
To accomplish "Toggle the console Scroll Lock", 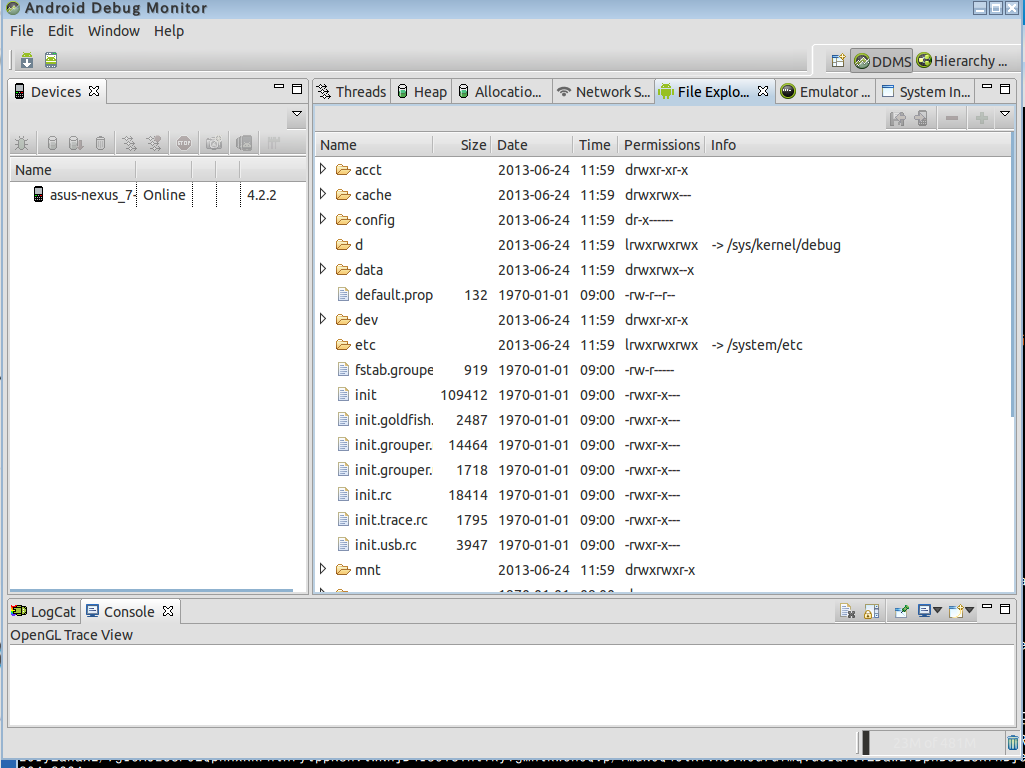I will [871, 612].
